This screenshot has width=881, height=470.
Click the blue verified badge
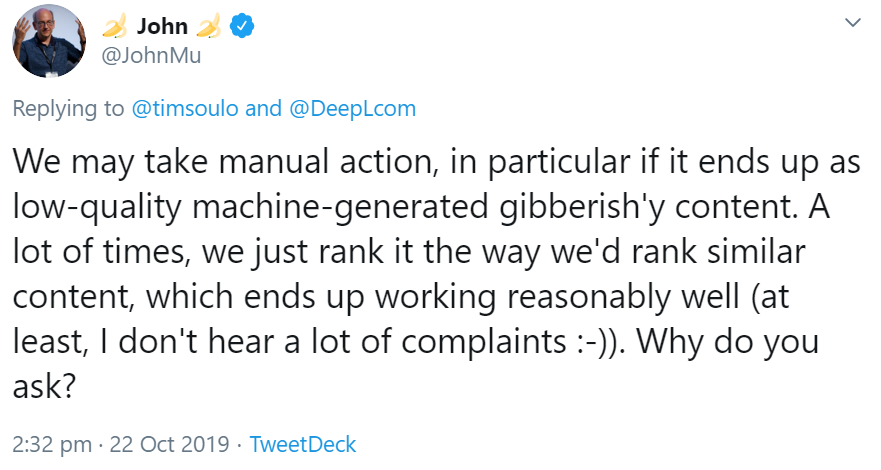point(240,27)
